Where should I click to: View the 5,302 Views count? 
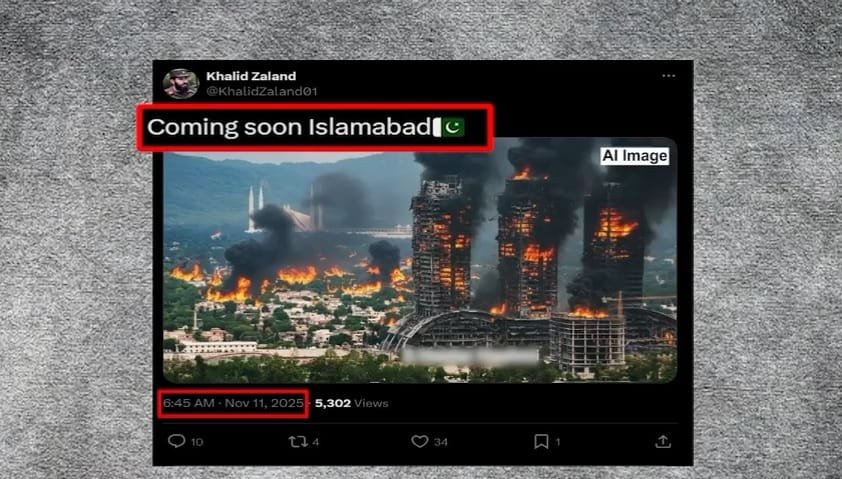click(x=351, y=403)
